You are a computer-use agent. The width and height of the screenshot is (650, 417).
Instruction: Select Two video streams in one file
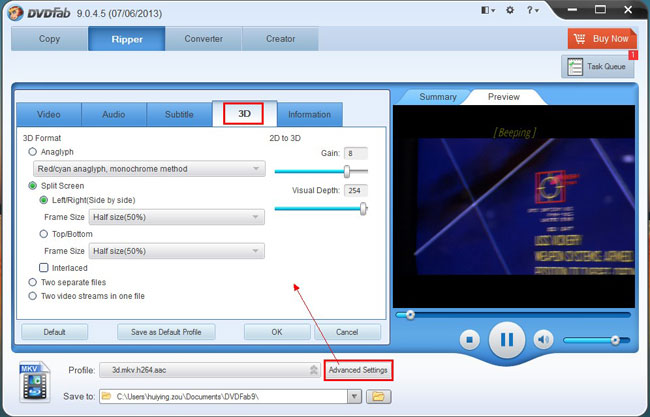(x=32, y=296)
